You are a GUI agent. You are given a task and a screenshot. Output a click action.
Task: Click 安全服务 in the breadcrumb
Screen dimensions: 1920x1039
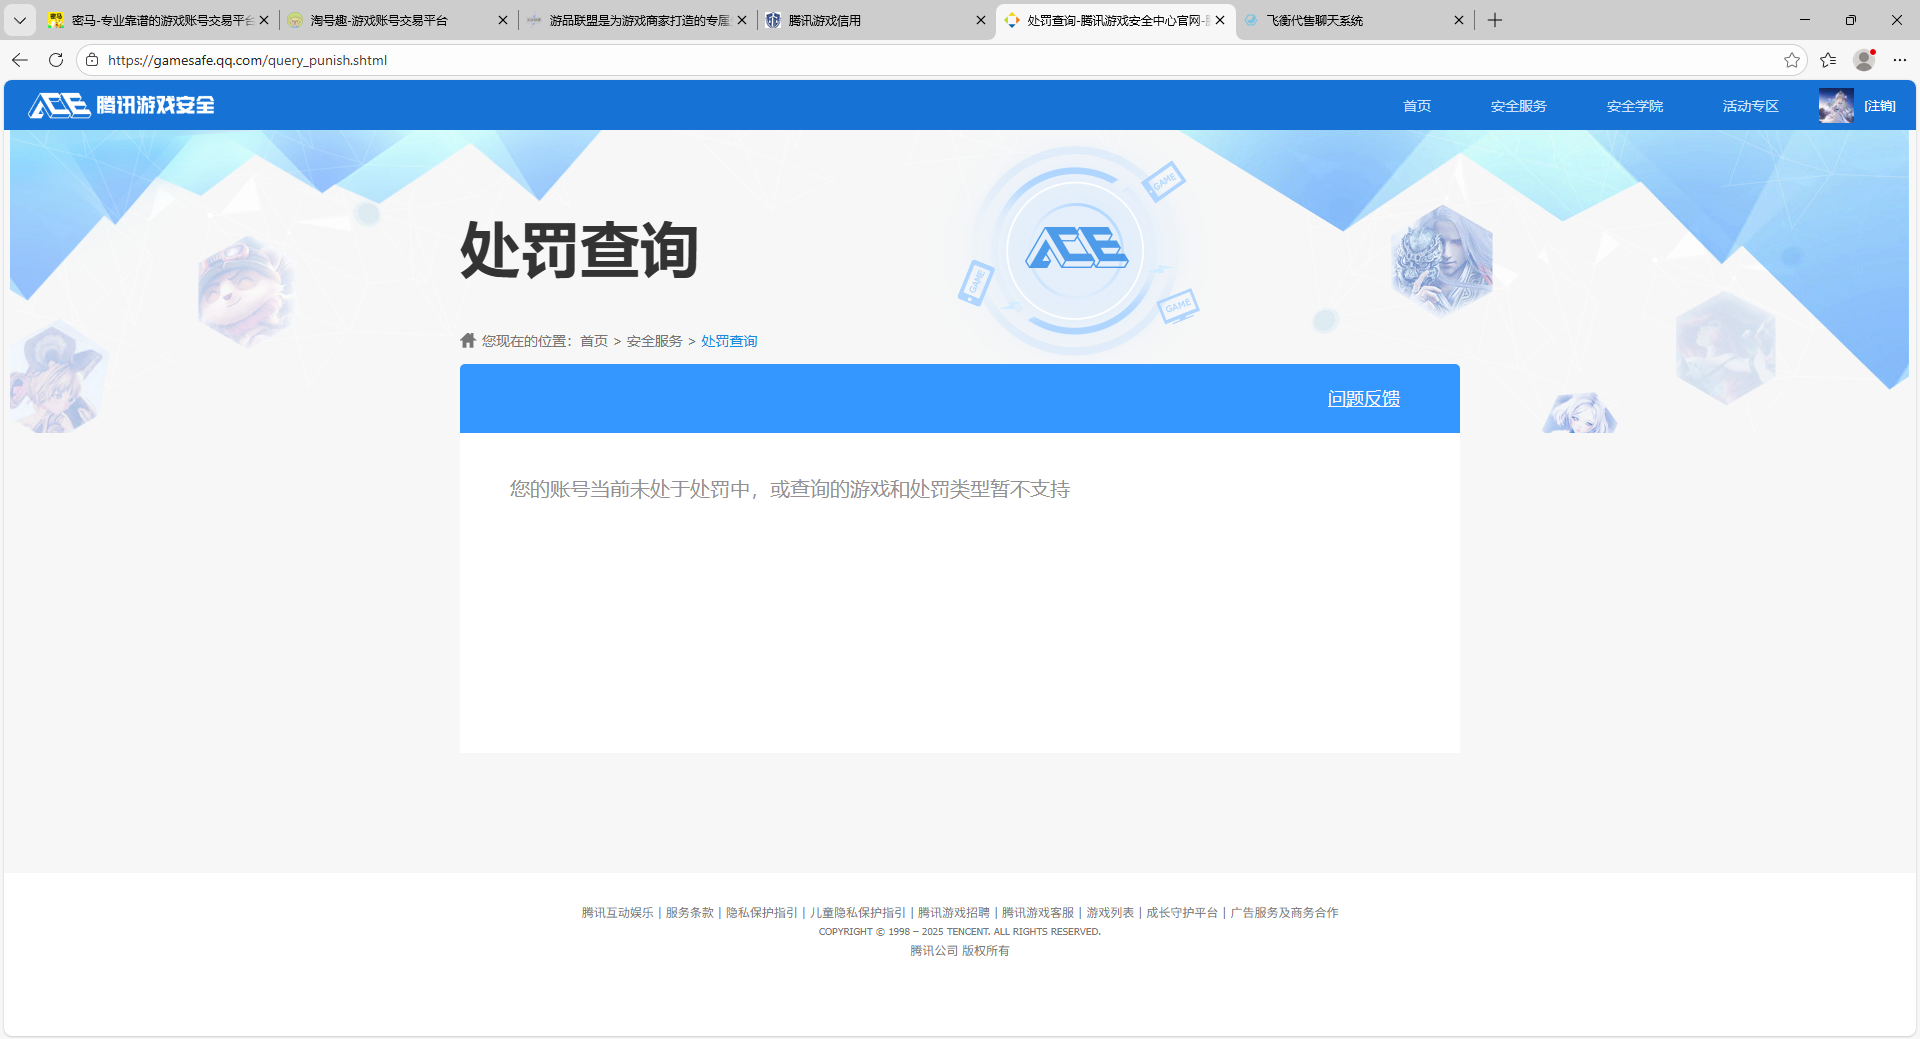pyautogui.click(x=654, y=340)
